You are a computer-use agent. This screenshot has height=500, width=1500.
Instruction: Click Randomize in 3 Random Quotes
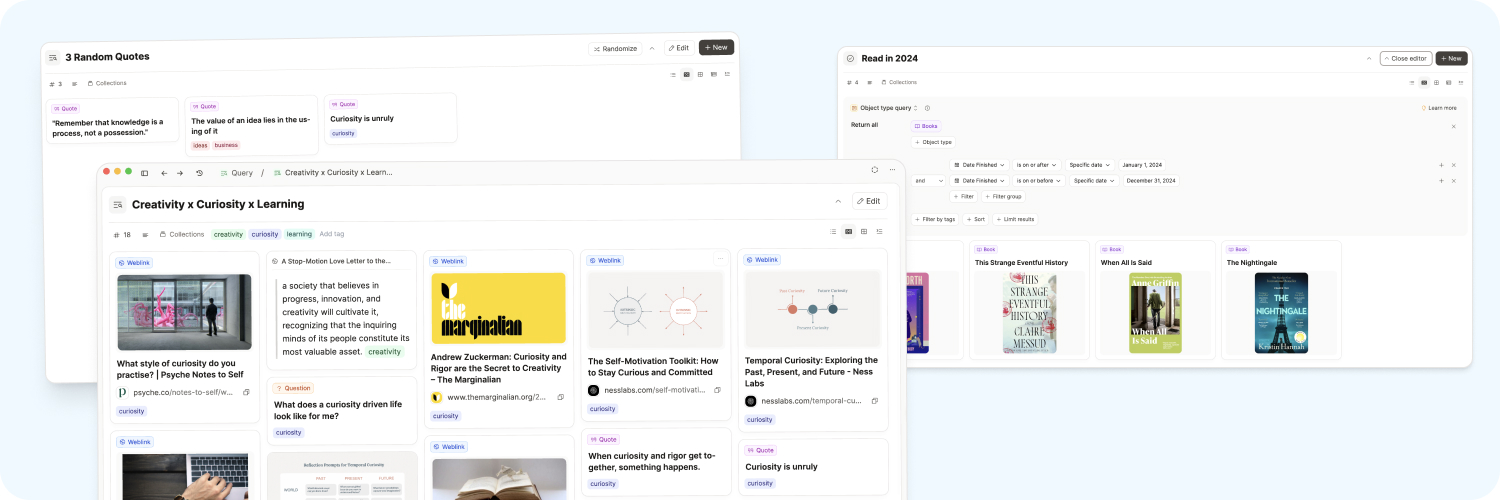[x=615, y=48]
